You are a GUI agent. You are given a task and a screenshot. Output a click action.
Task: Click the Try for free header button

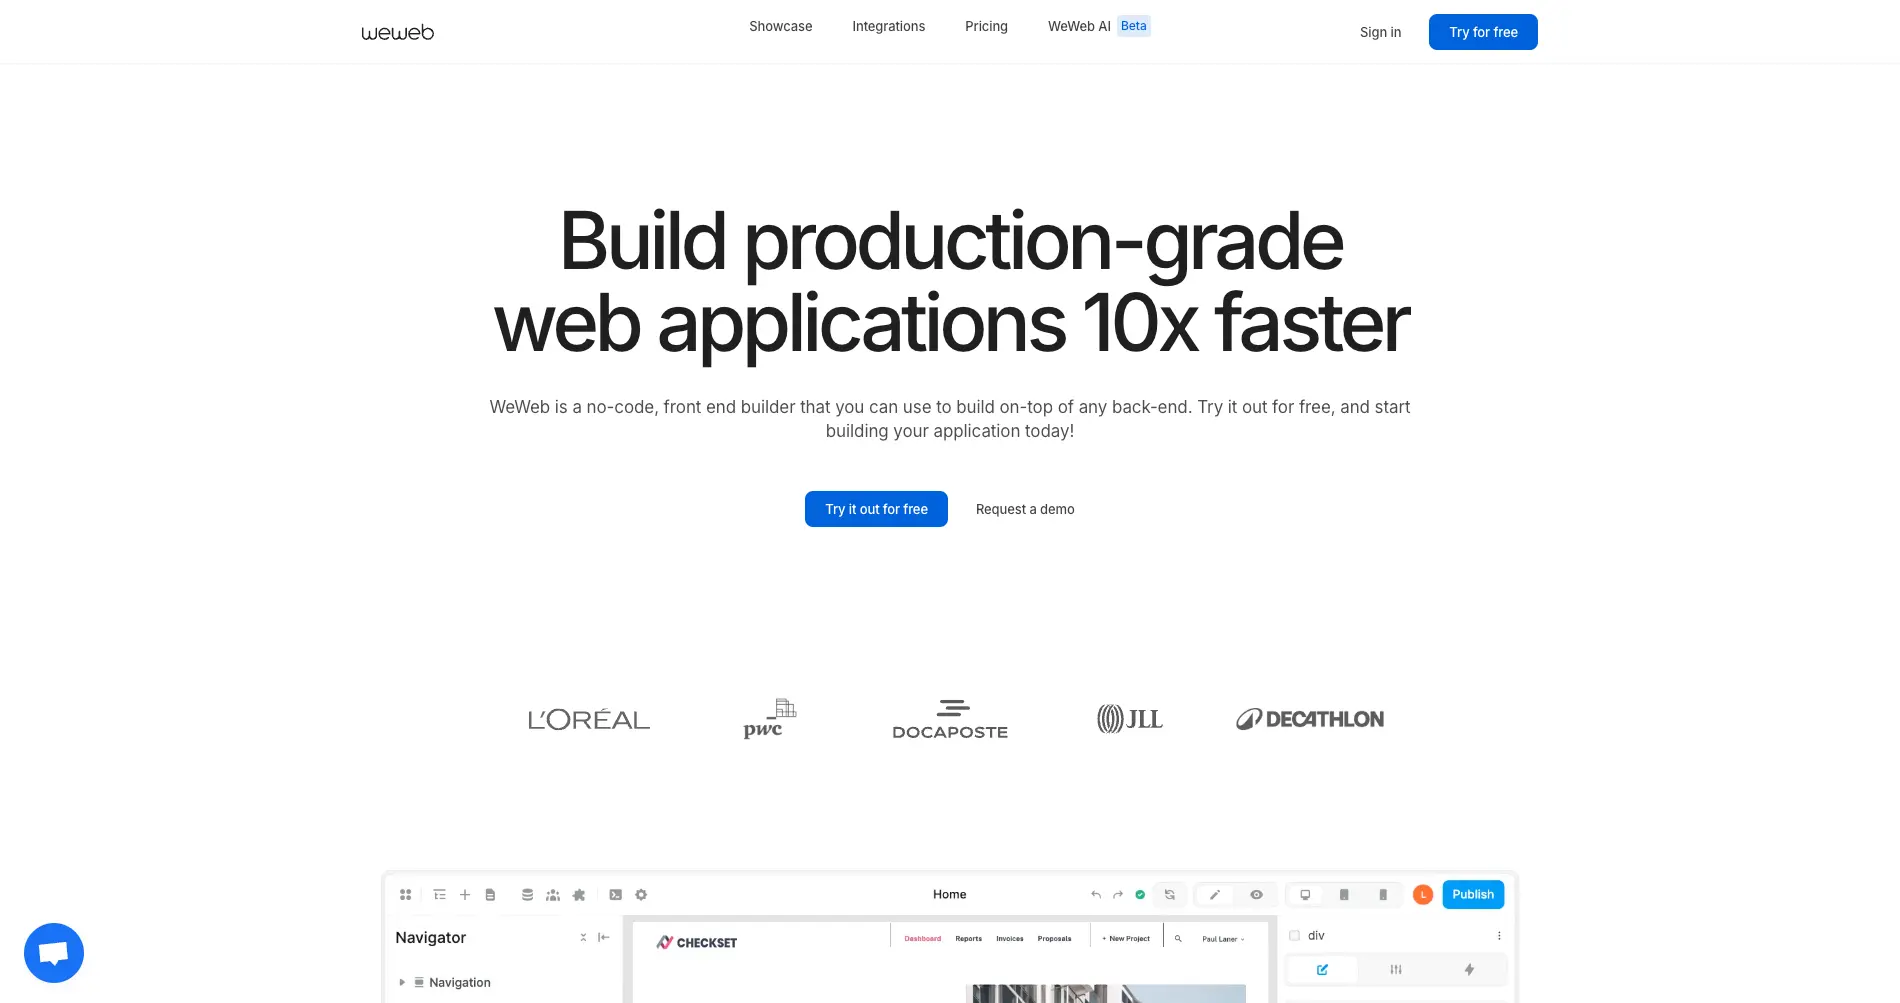(x=1484, y=32)
